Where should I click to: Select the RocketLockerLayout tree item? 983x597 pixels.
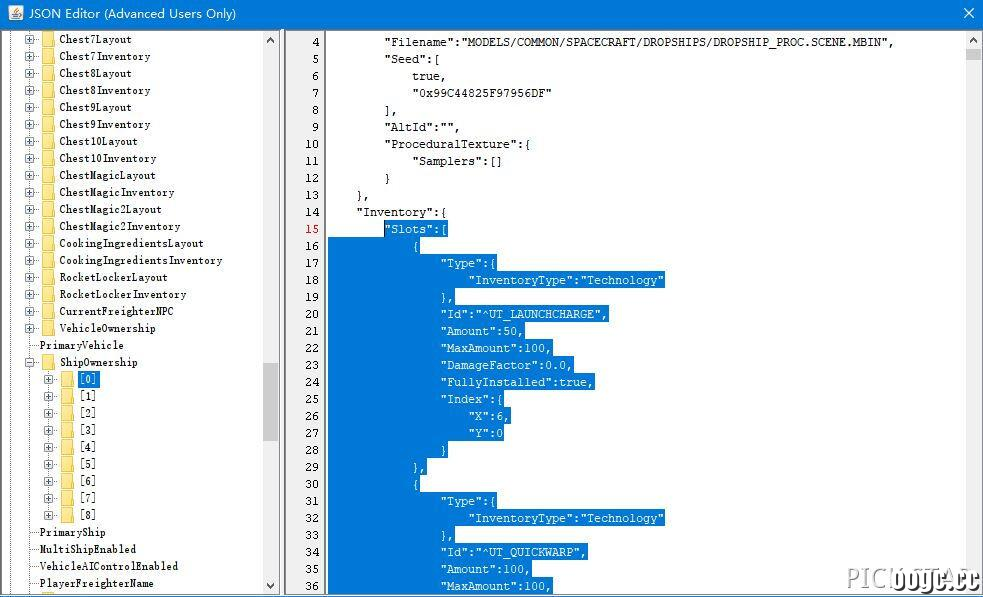point(113,277)
